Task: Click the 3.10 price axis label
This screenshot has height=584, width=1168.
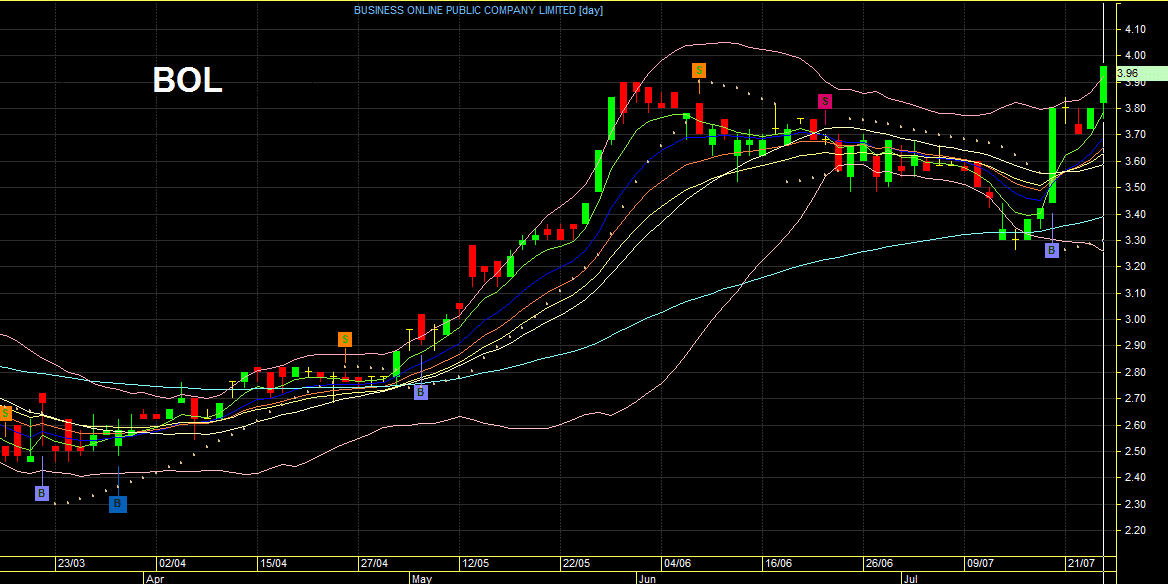Action: [1136, 293]
